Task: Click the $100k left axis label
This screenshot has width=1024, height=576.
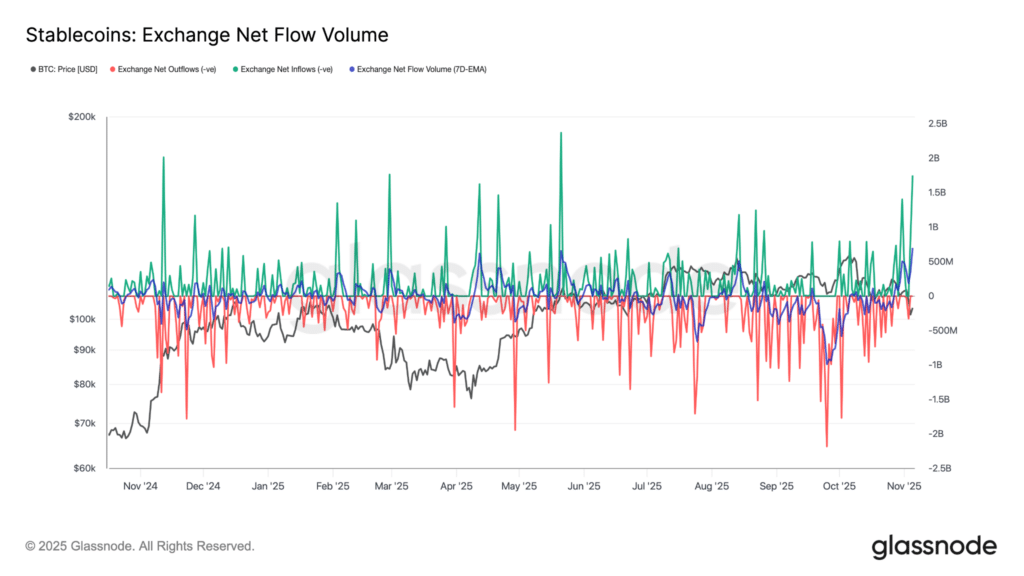Action: (x=82, y=319)
